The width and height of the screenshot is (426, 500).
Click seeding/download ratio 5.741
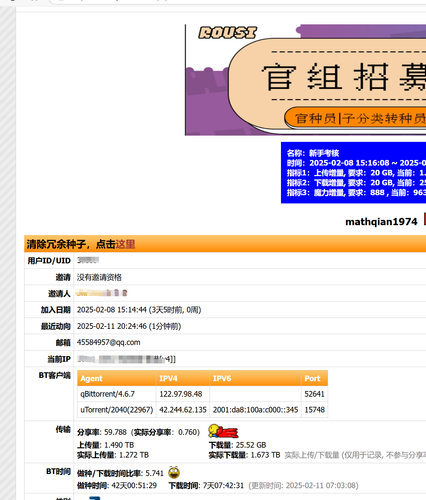(x=155, y=473)
